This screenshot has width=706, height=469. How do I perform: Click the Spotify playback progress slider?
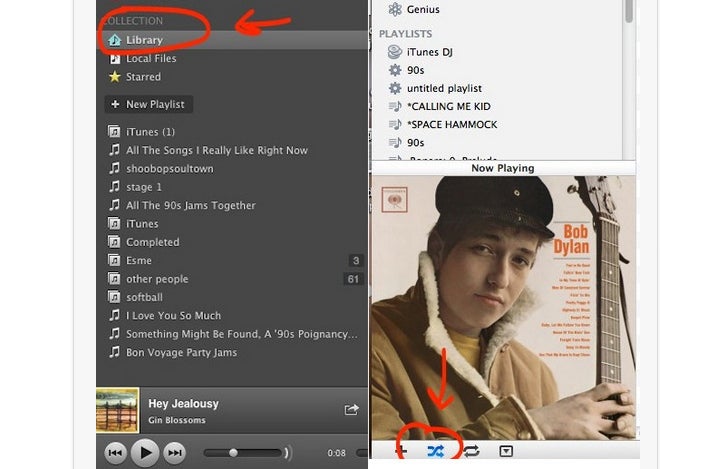pos(245,453)
